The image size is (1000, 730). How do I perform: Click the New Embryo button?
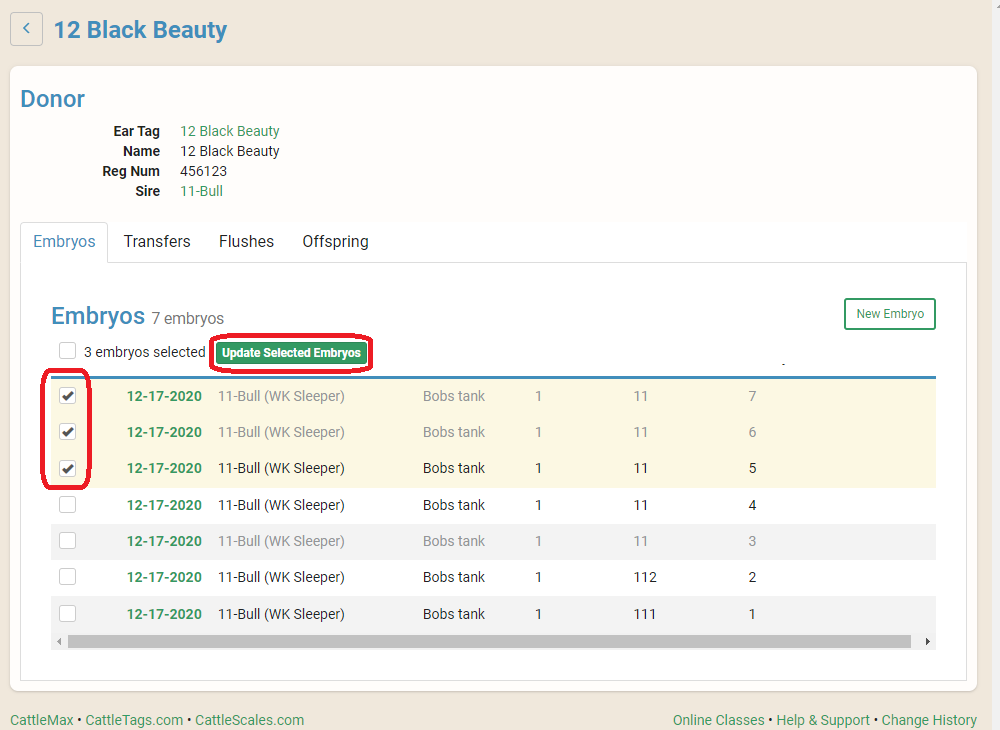[890, 314]
